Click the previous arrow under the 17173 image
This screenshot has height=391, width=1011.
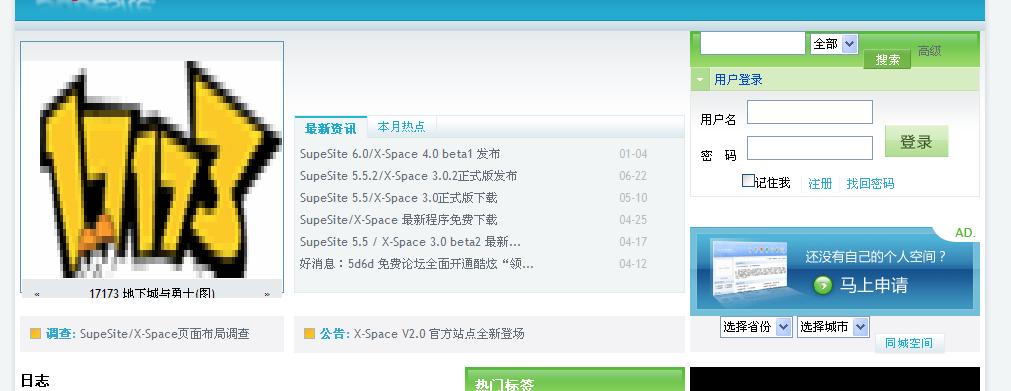(x=37, y=294)
